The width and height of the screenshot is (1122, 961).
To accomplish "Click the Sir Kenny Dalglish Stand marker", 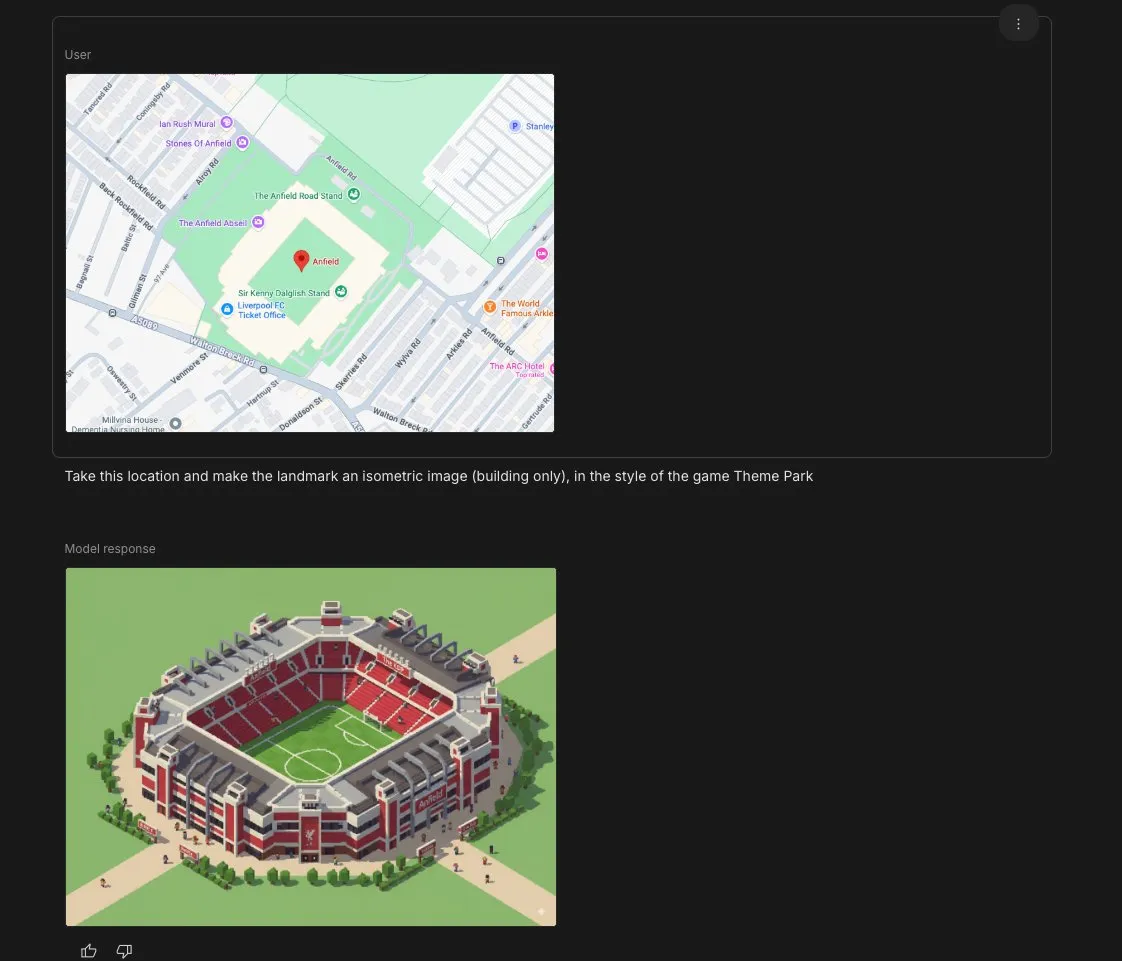I will pos(341,292).
